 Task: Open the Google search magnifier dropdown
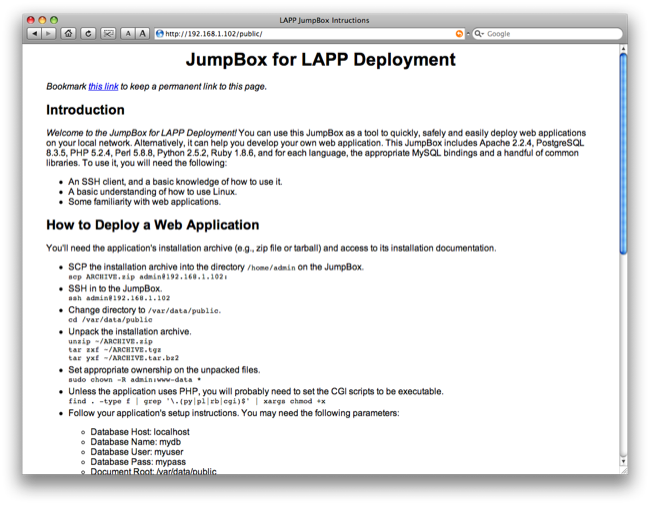[479, 34]
